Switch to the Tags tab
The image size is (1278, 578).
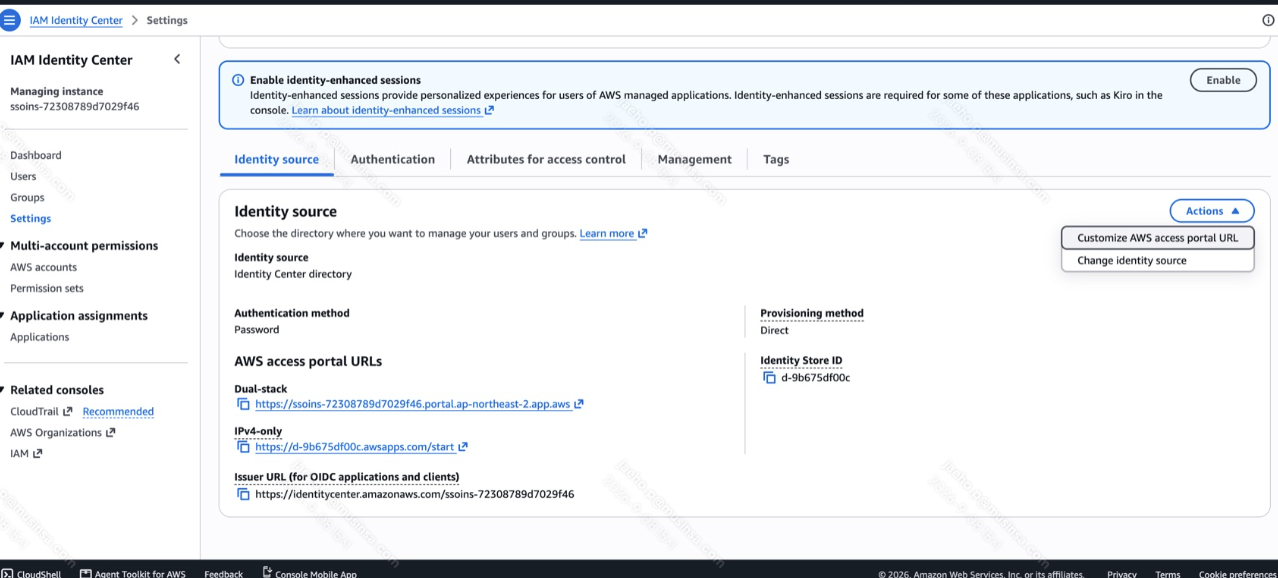(x=776, y=159)
